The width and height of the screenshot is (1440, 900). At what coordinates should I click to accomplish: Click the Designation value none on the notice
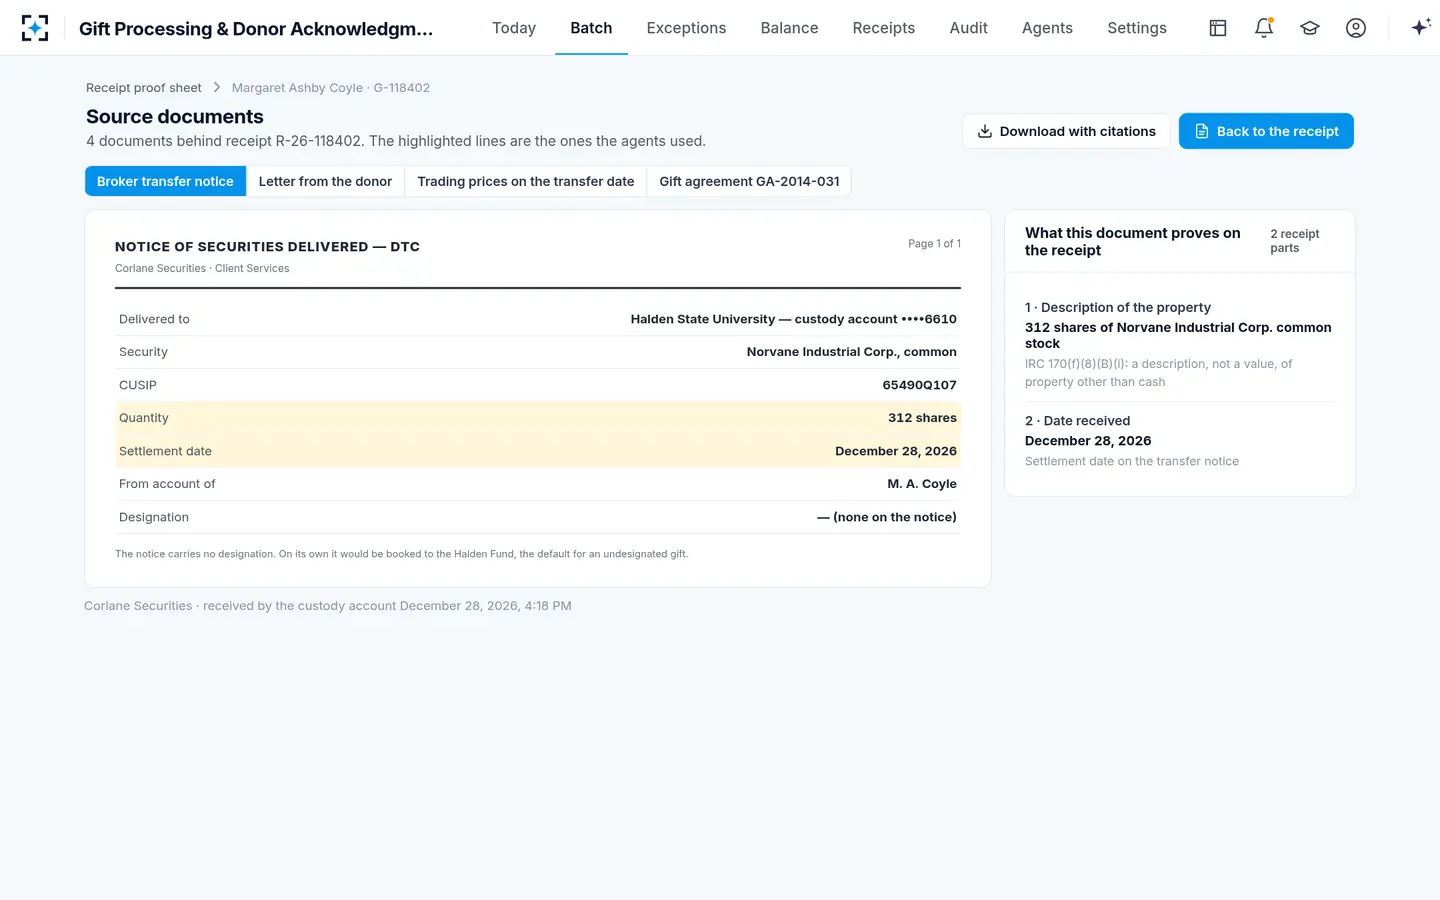coord(886,517)
